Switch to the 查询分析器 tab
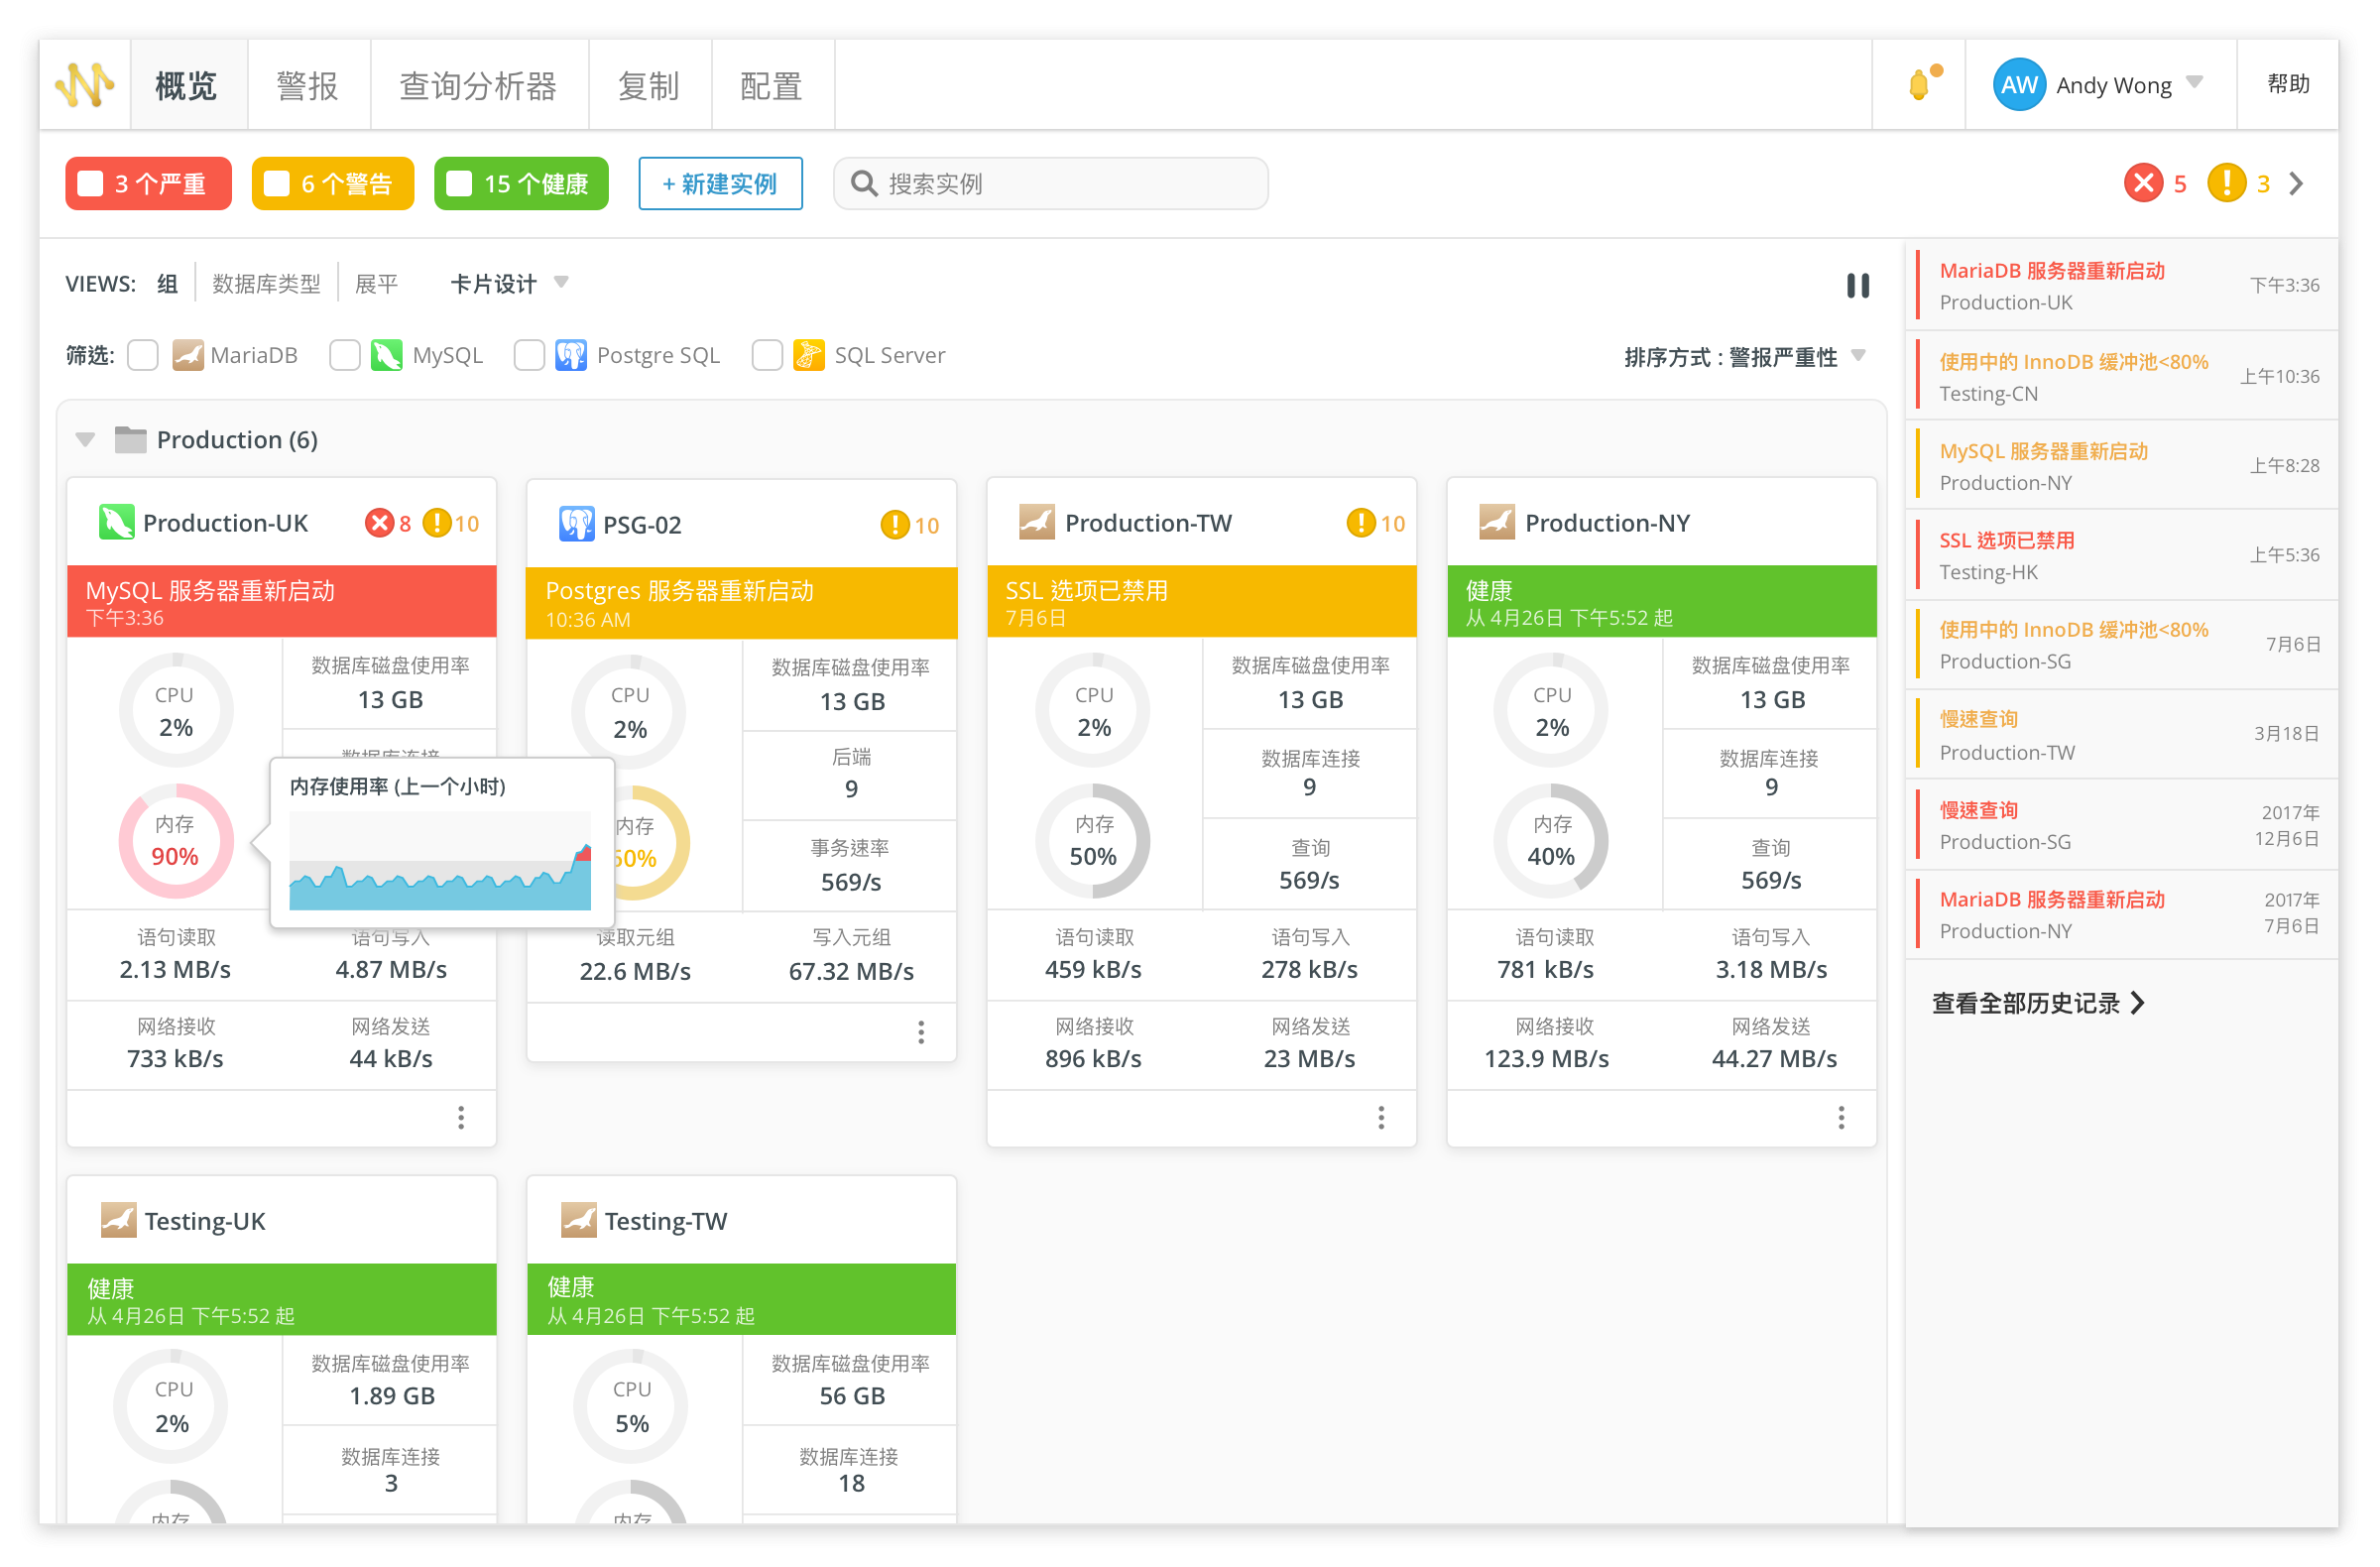This screenshot has height=1567, width=2380. pos(478,86)
